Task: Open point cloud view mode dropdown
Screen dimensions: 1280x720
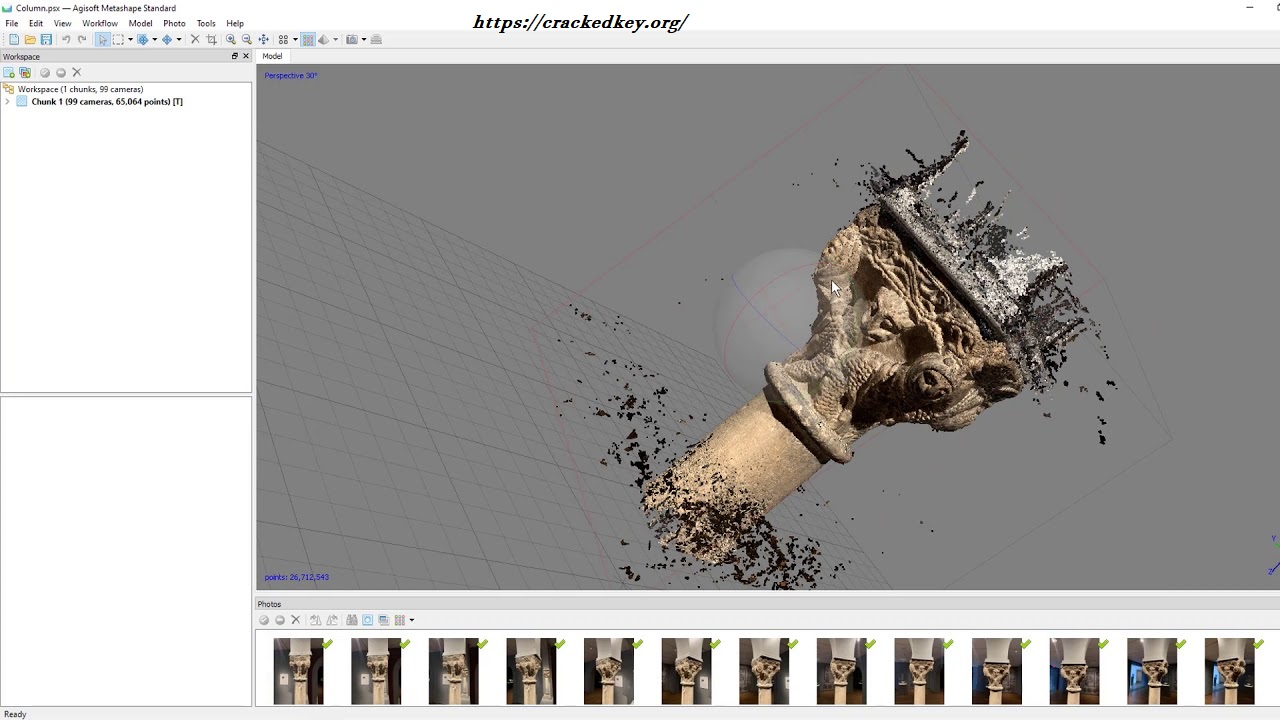Action: (295, 39)
